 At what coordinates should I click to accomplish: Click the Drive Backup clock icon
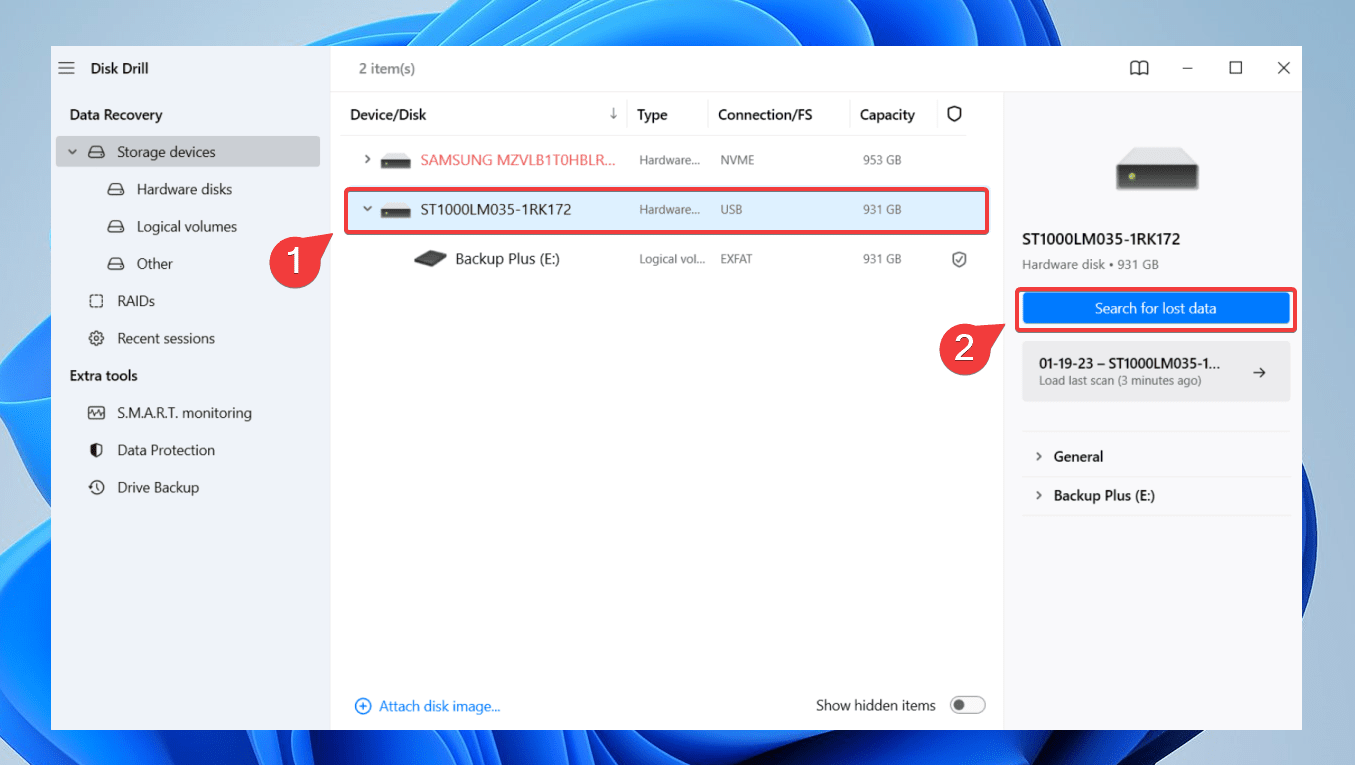tap(96, 487)
